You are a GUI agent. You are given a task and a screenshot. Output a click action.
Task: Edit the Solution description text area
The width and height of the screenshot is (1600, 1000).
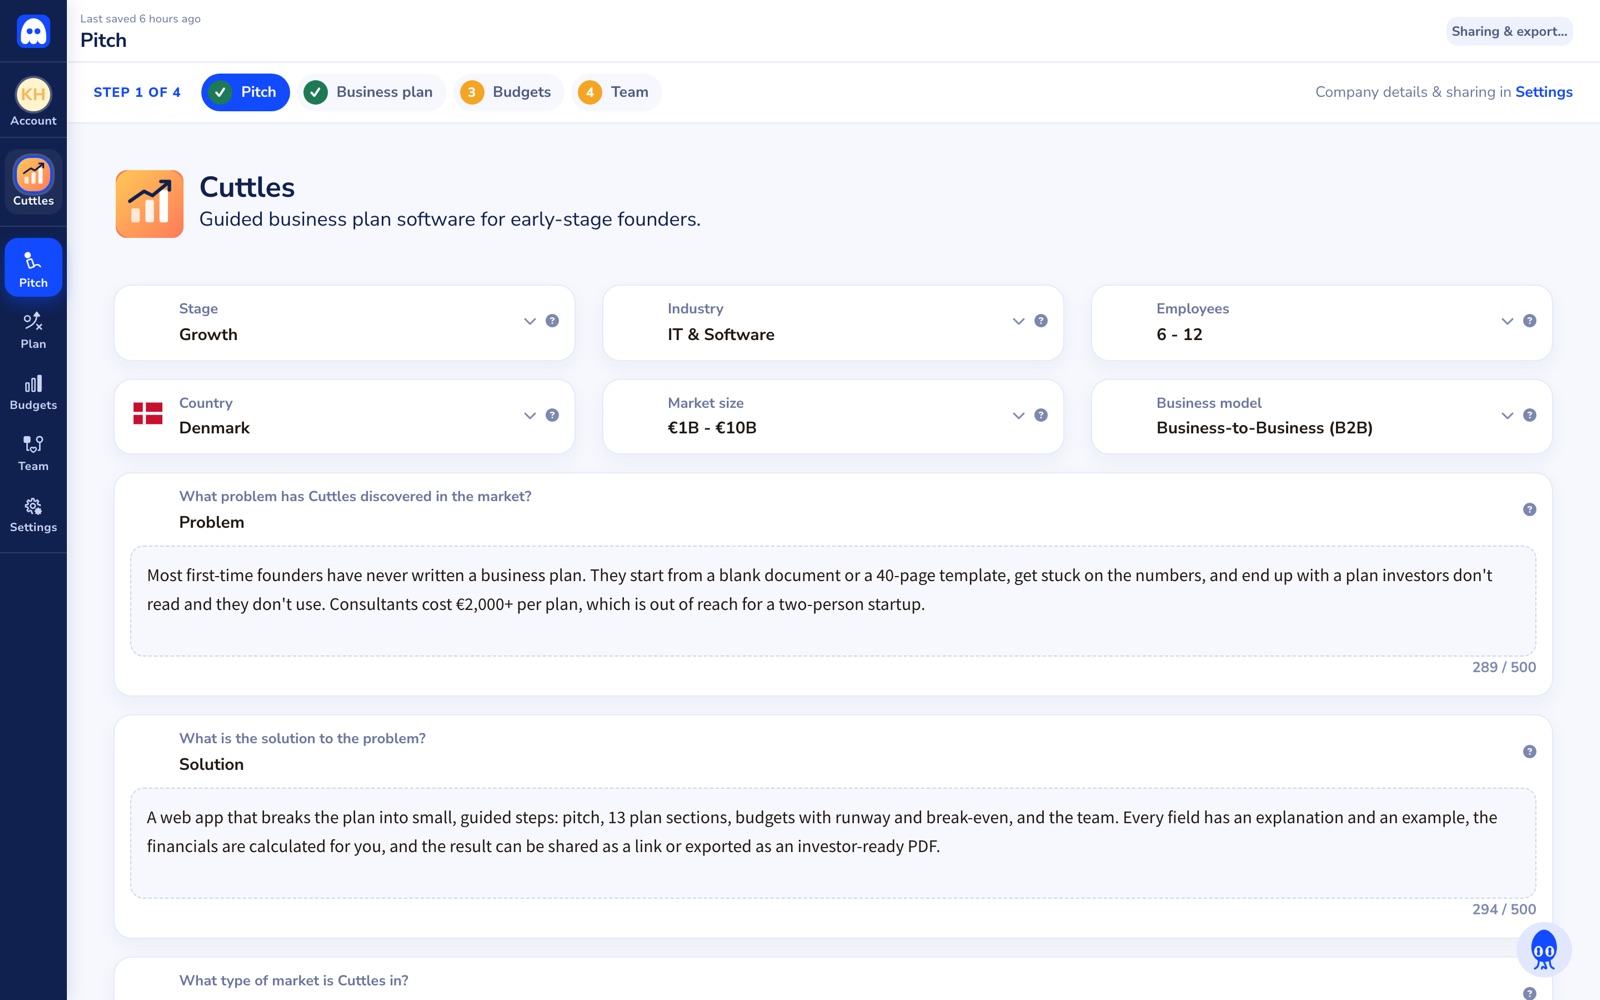833,843
